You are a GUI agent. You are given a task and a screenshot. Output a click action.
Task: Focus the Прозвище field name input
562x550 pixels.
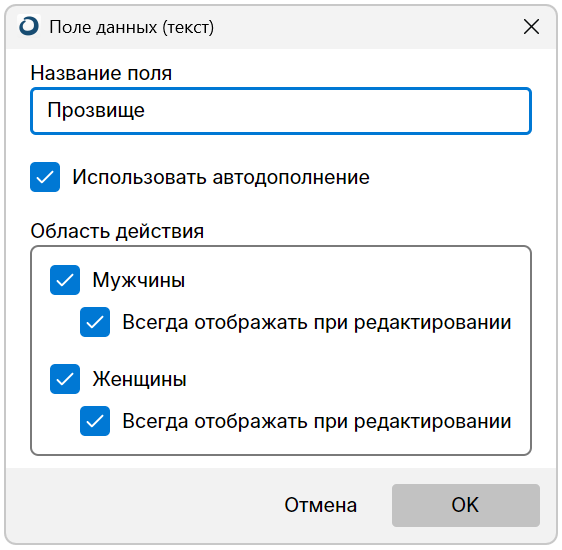tap(281, 111)
